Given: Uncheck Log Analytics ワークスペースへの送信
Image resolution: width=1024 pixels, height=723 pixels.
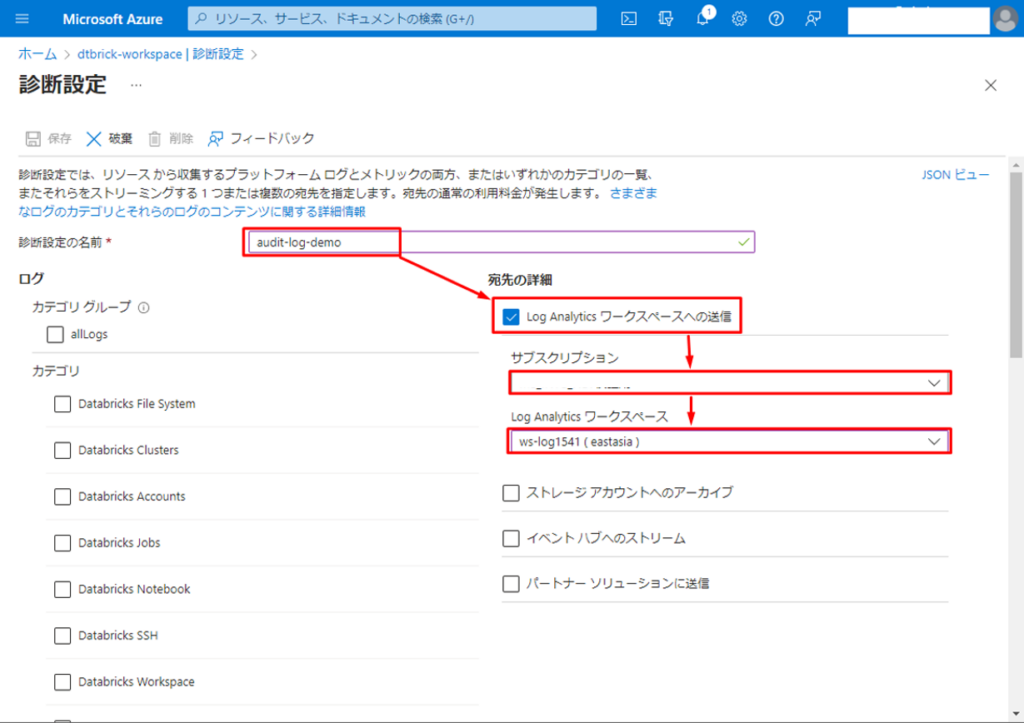Looking at the screenshot, I should pyautogui.click(x=511, y=317).
